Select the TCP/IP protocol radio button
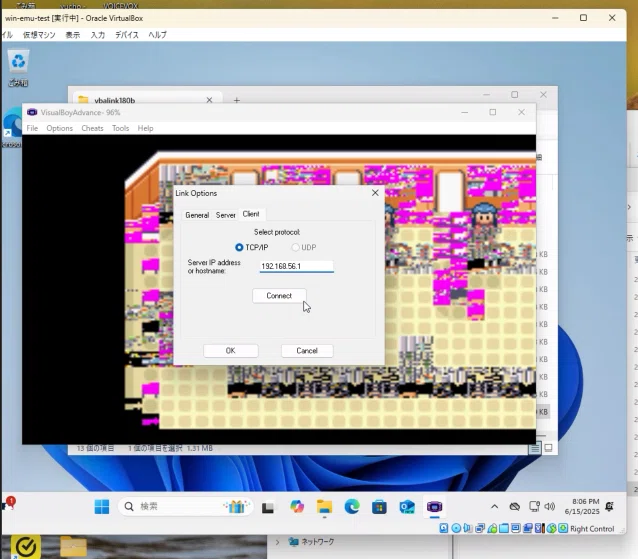The image size is (638, 559). point(239,247)
